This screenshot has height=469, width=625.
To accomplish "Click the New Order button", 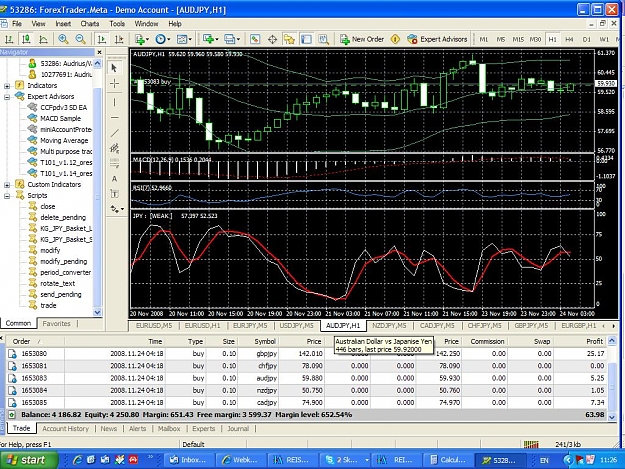I will (x=362, y=39).
